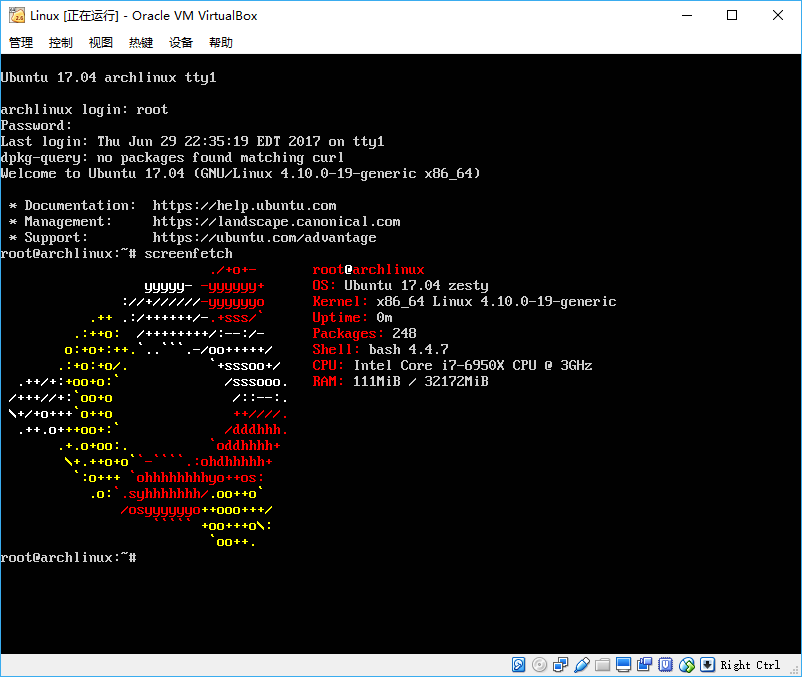
Task: Open the 管理 (Manage) menu
Action: (21, 42)
